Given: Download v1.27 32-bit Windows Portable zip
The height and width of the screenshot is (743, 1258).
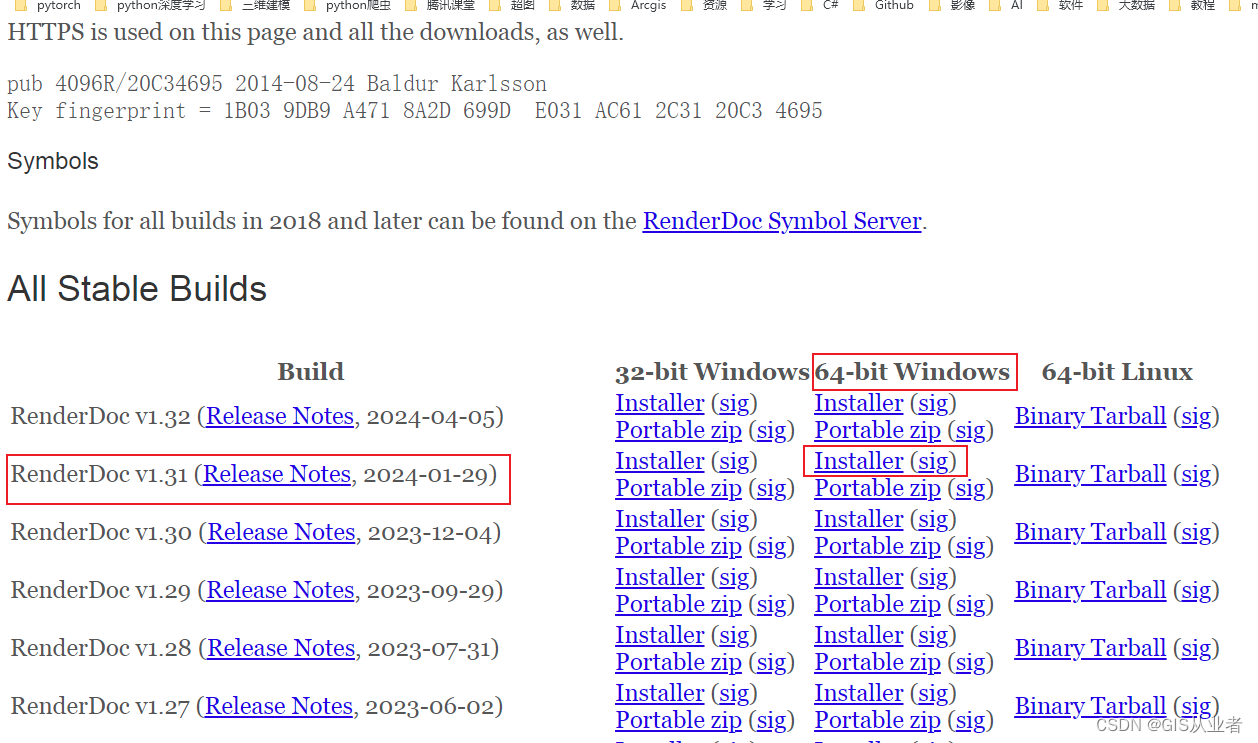Looking at the screenshot, I should click(x=678, y=720).
